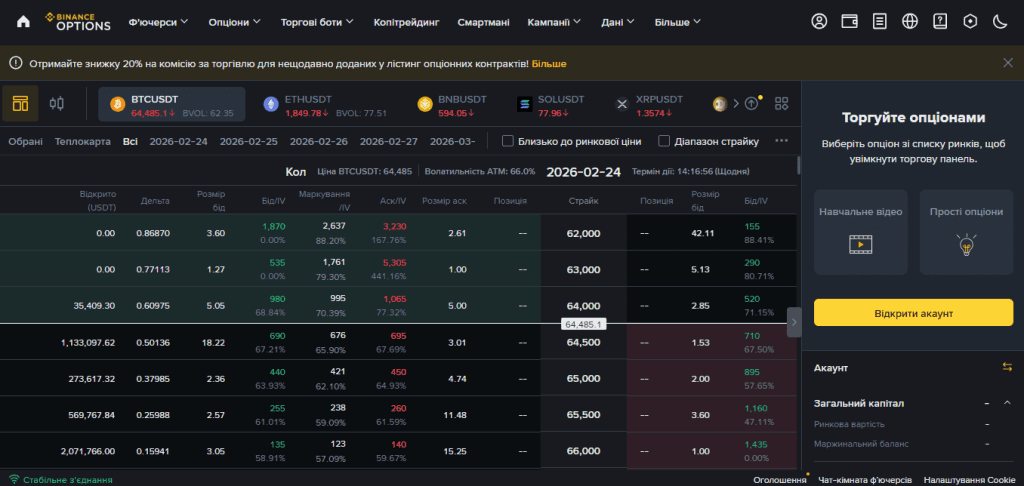The image size is (1024, 486).
Task: Click the option chain vertical scrollbar
Action: 799,165
